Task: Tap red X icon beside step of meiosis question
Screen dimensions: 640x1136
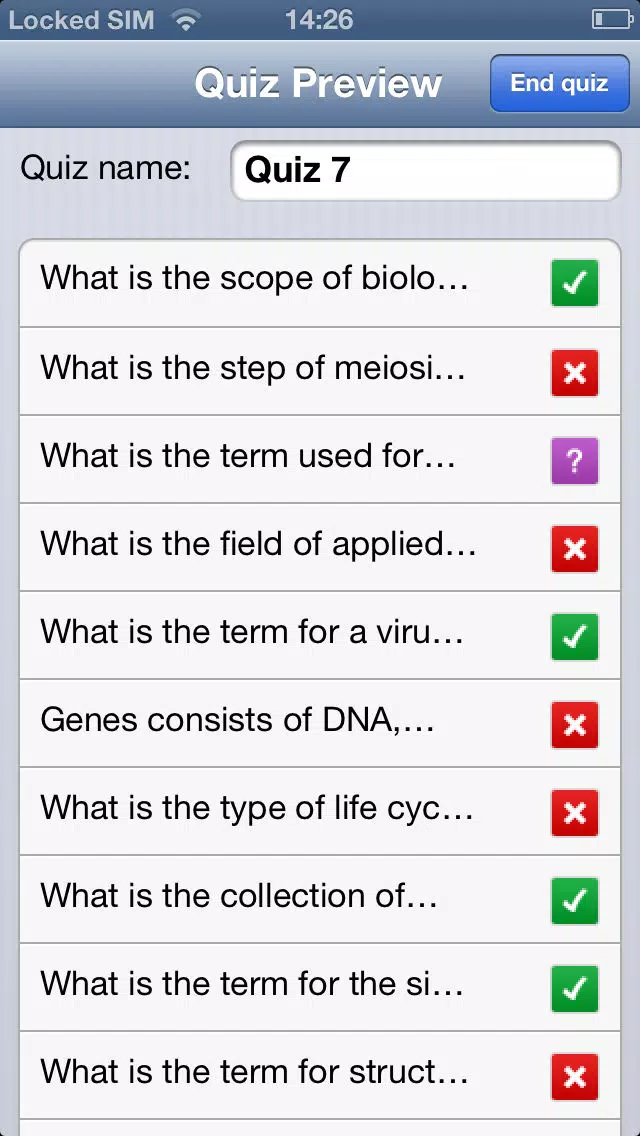Action: point(574,372)
